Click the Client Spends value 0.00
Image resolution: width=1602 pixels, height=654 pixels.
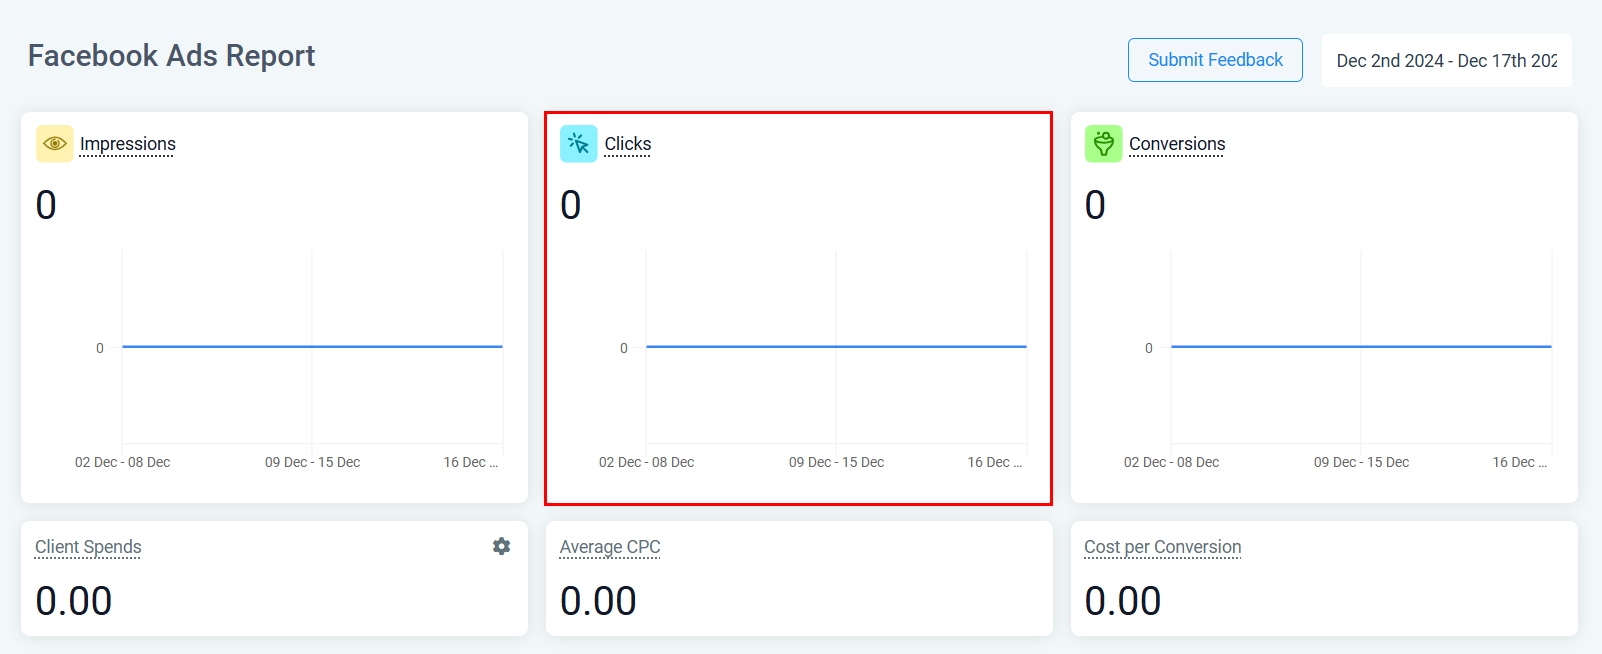(74, 601)
